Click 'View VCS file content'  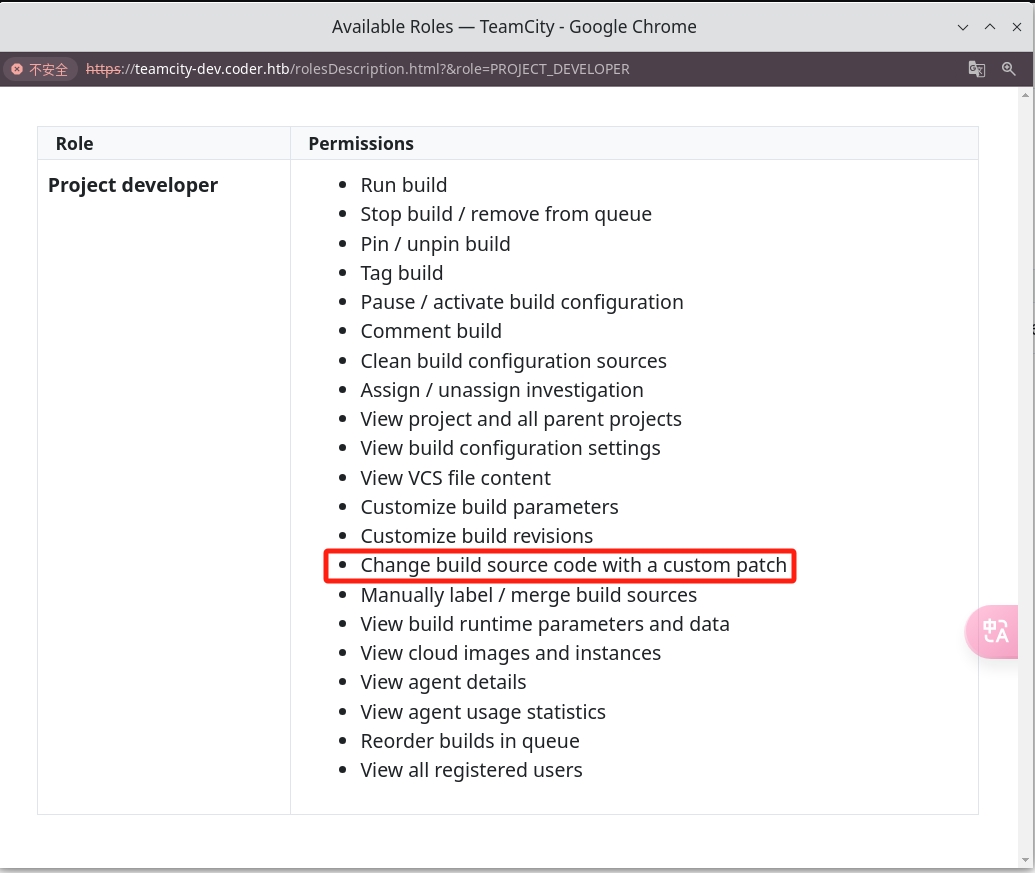(x=455, y=478)
